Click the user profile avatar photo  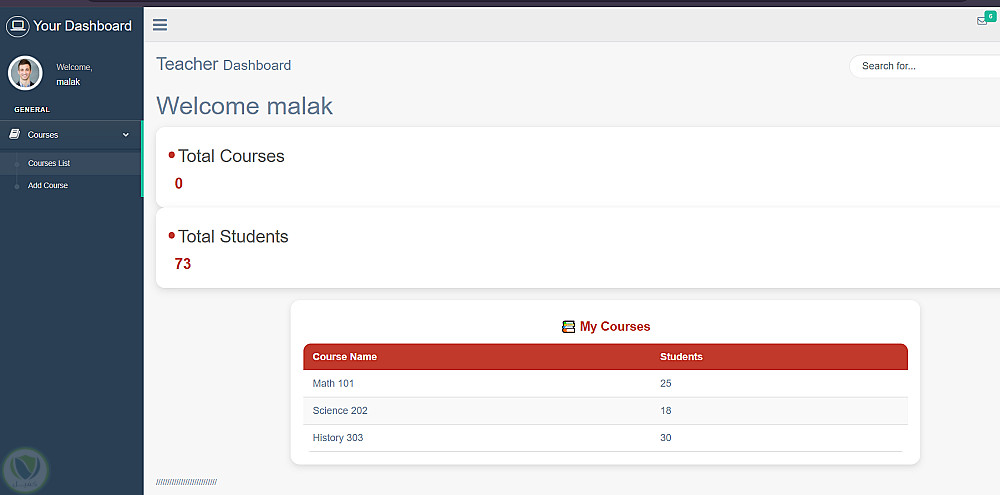point(25,73)
